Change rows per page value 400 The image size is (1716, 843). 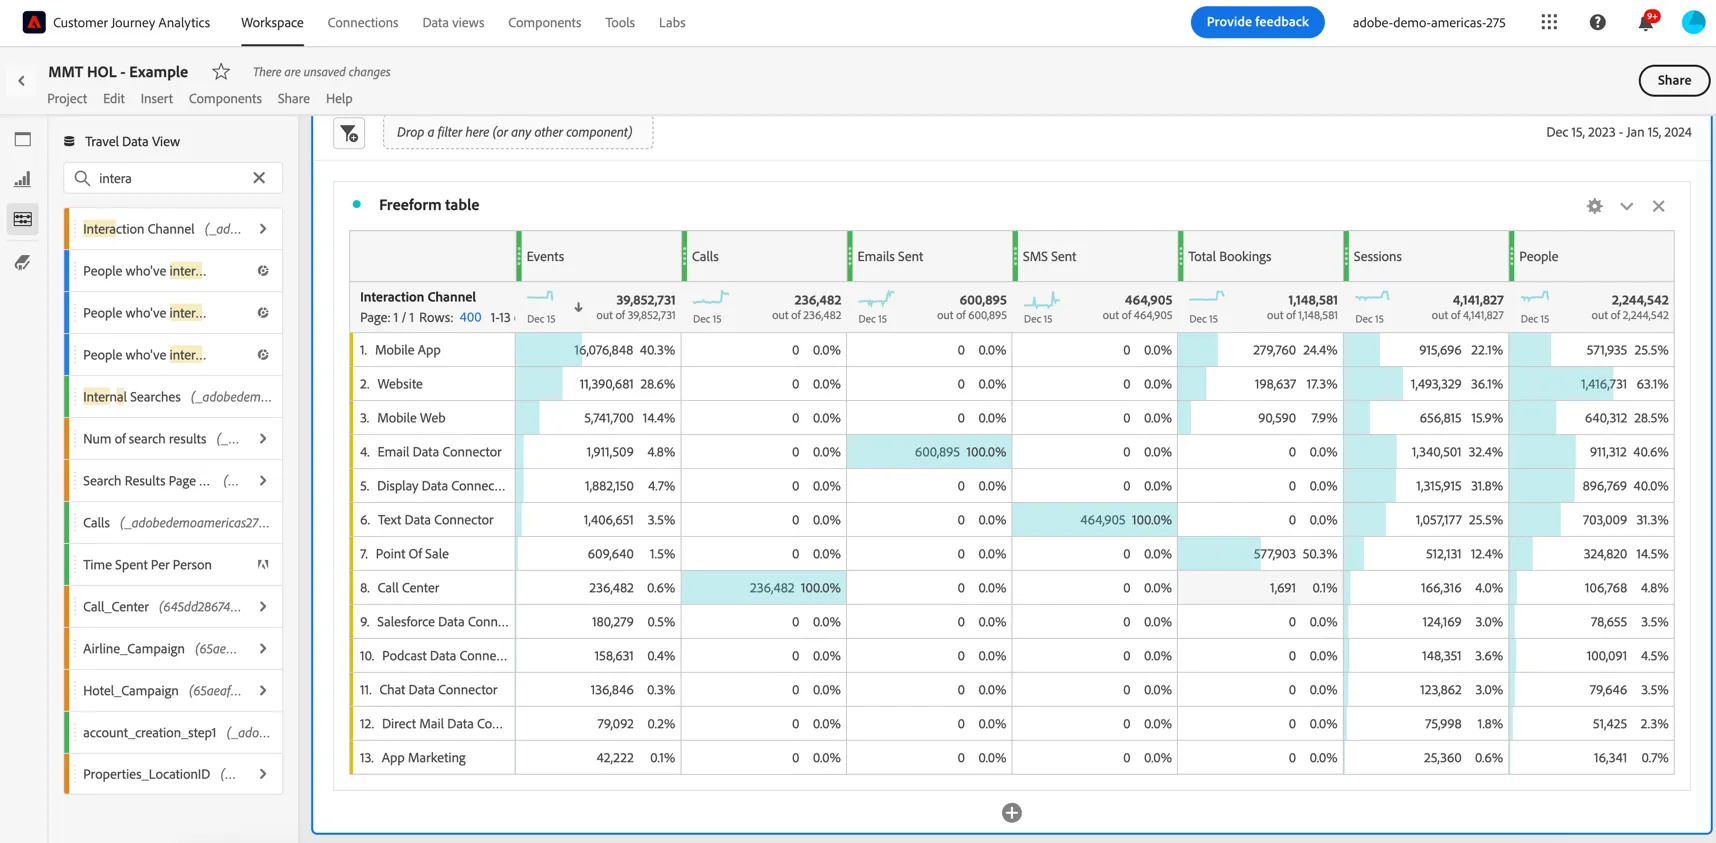coord(470,317)
